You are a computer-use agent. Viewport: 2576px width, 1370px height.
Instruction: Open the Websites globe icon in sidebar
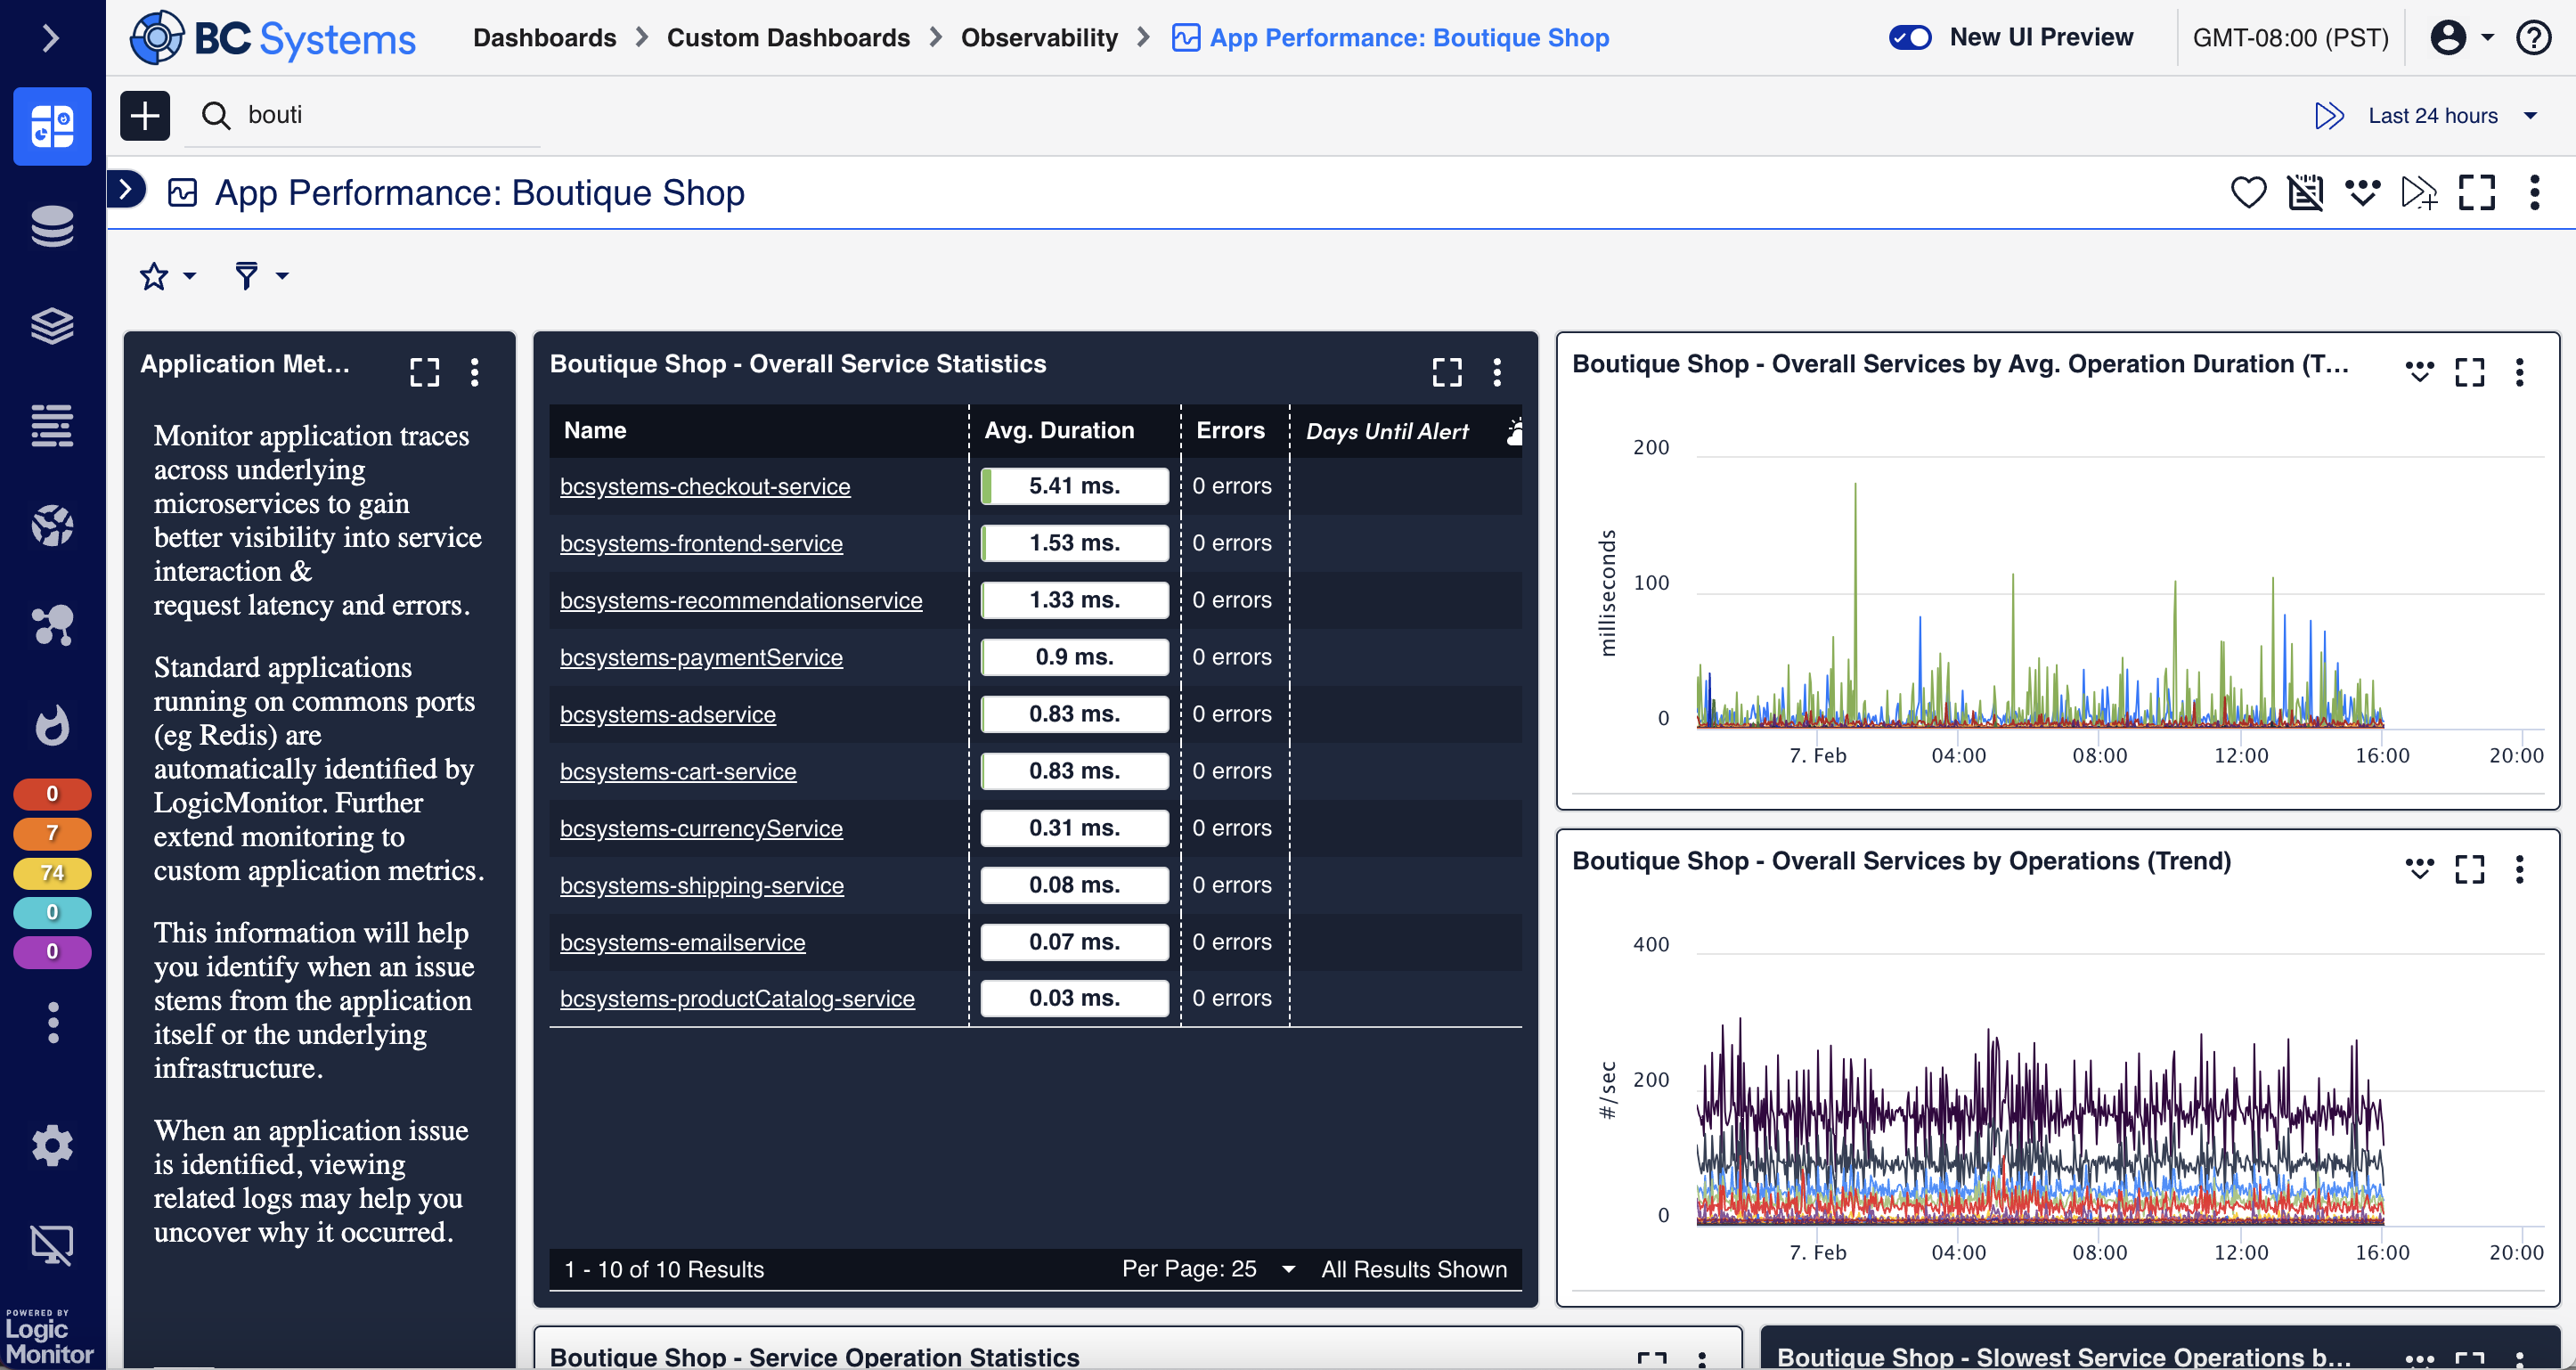[x=52, y=525]
